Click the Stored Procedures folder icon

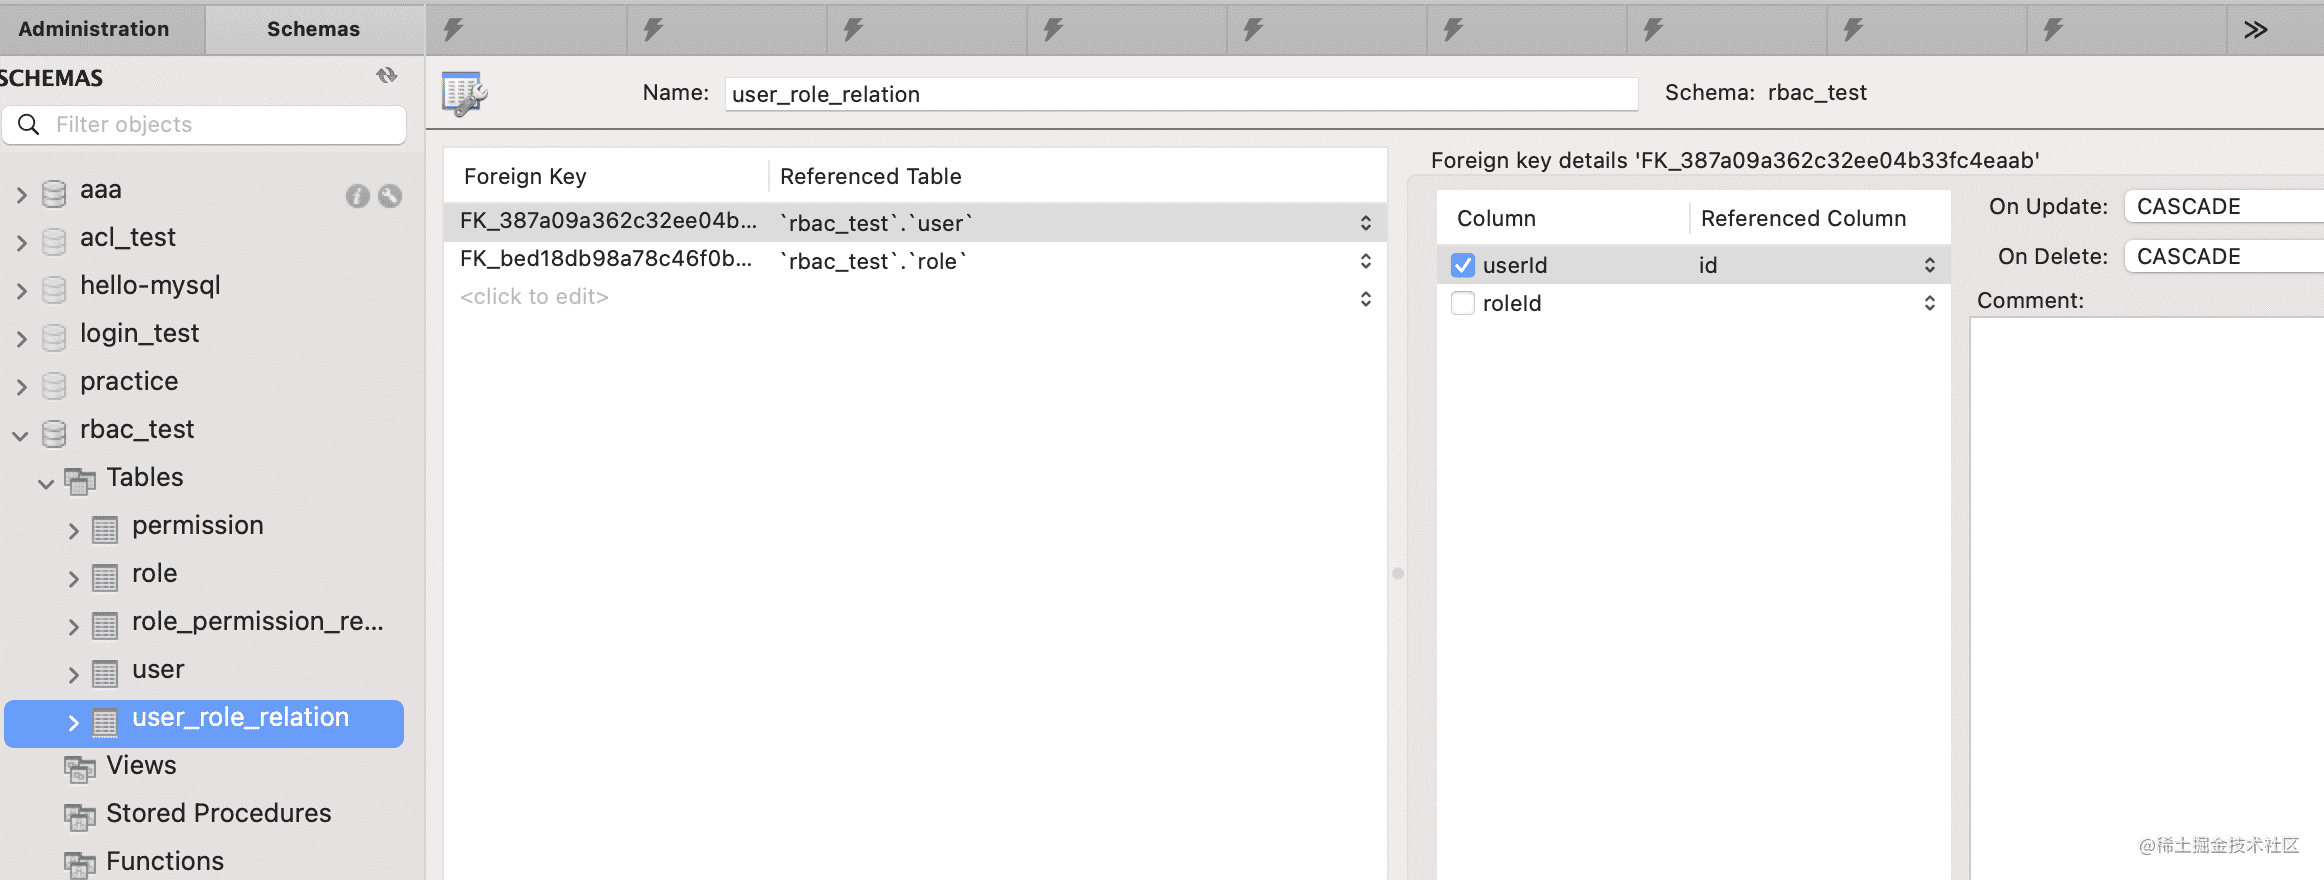pyautogui.click(x=80, y=816)
